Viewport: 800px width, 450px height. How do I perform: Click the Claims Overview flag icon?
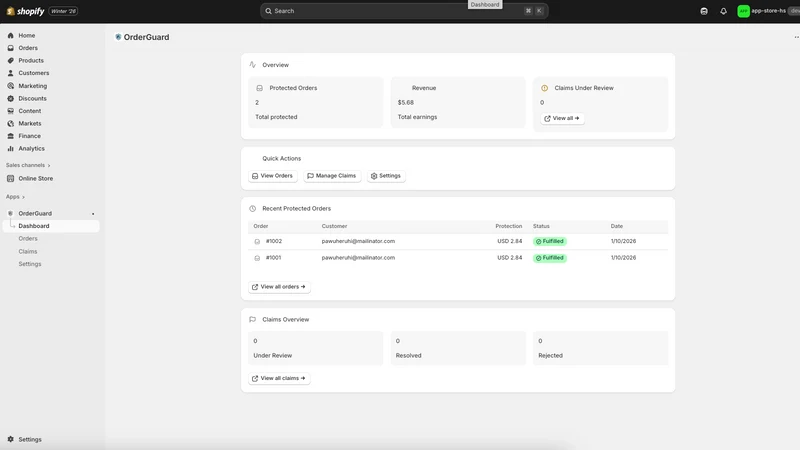pyautogui.click(x=253, y=319)
